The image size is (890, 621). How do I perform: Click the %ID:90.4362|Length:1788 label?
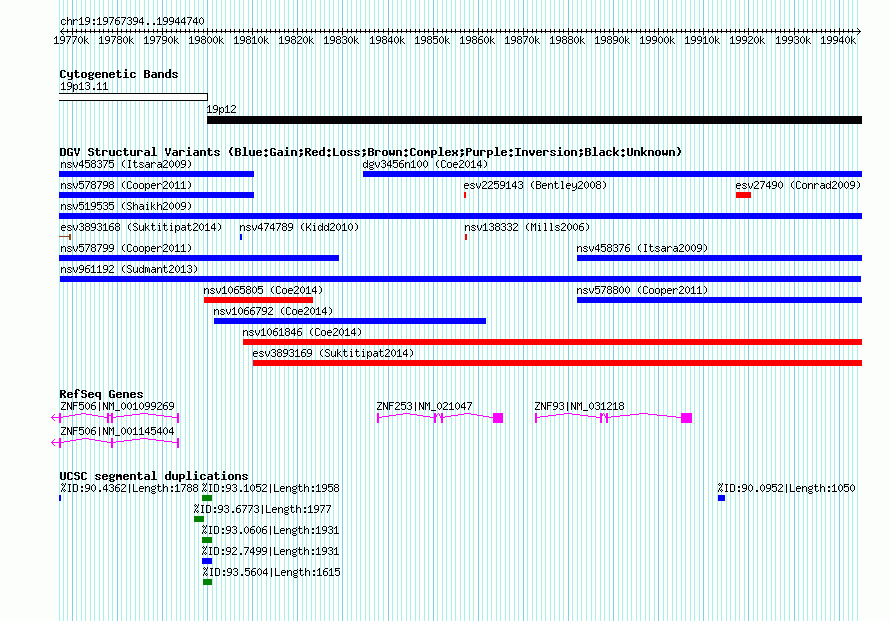tap(129, 488)
